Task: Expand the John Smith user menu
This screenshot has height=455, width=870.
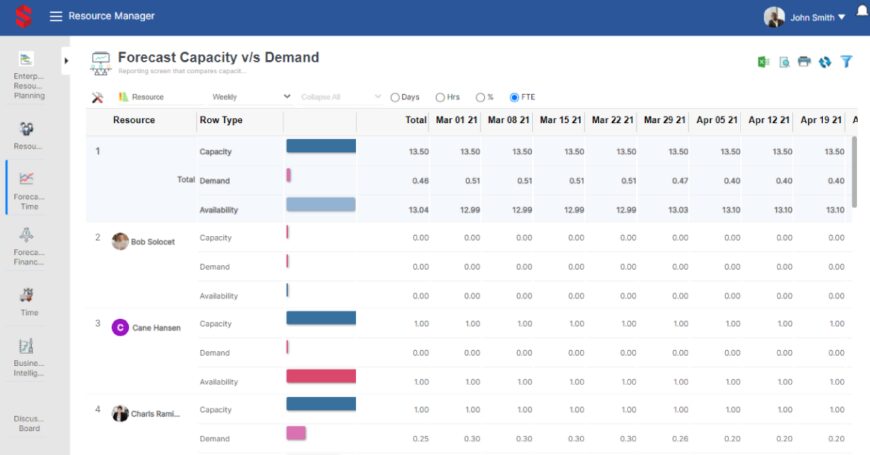Action: pos(806,17)
